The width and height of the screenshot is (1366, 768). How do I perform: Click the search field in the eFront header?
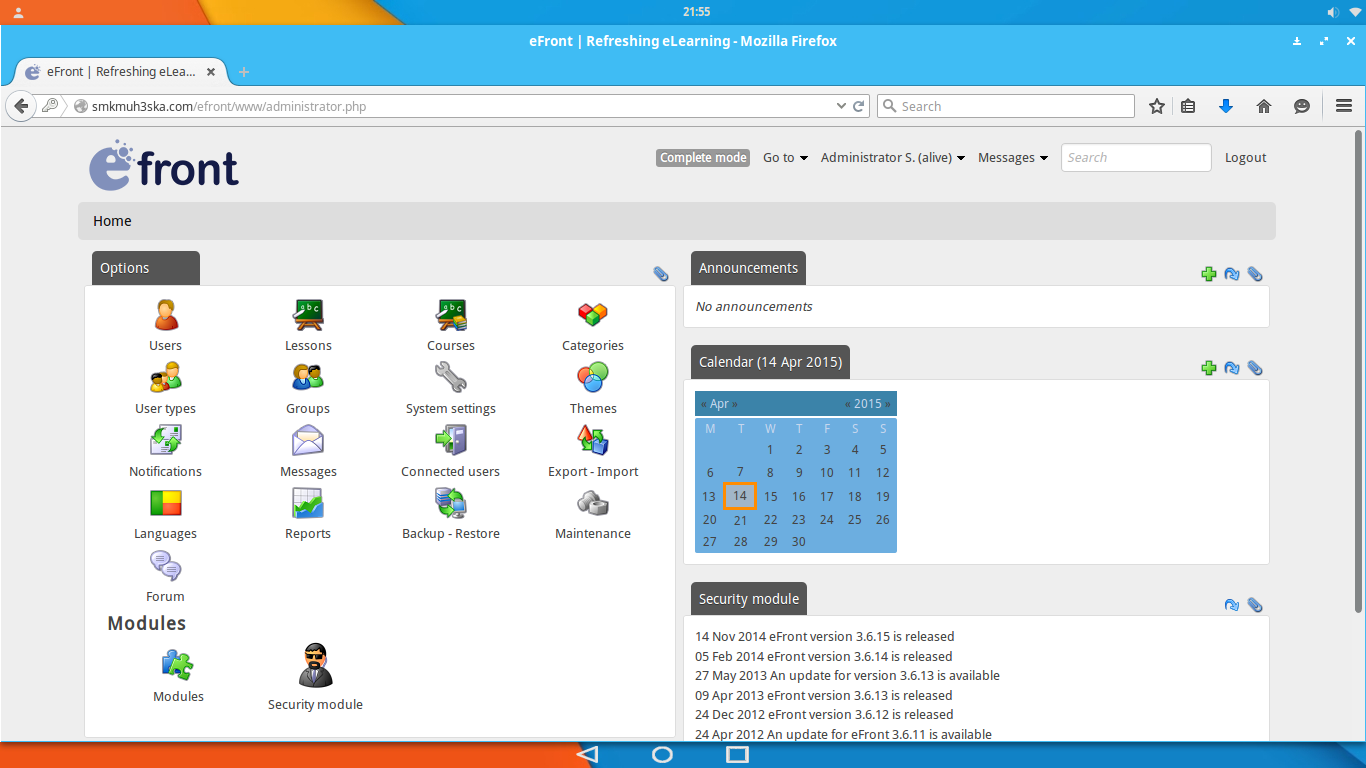coord(1136,157)
